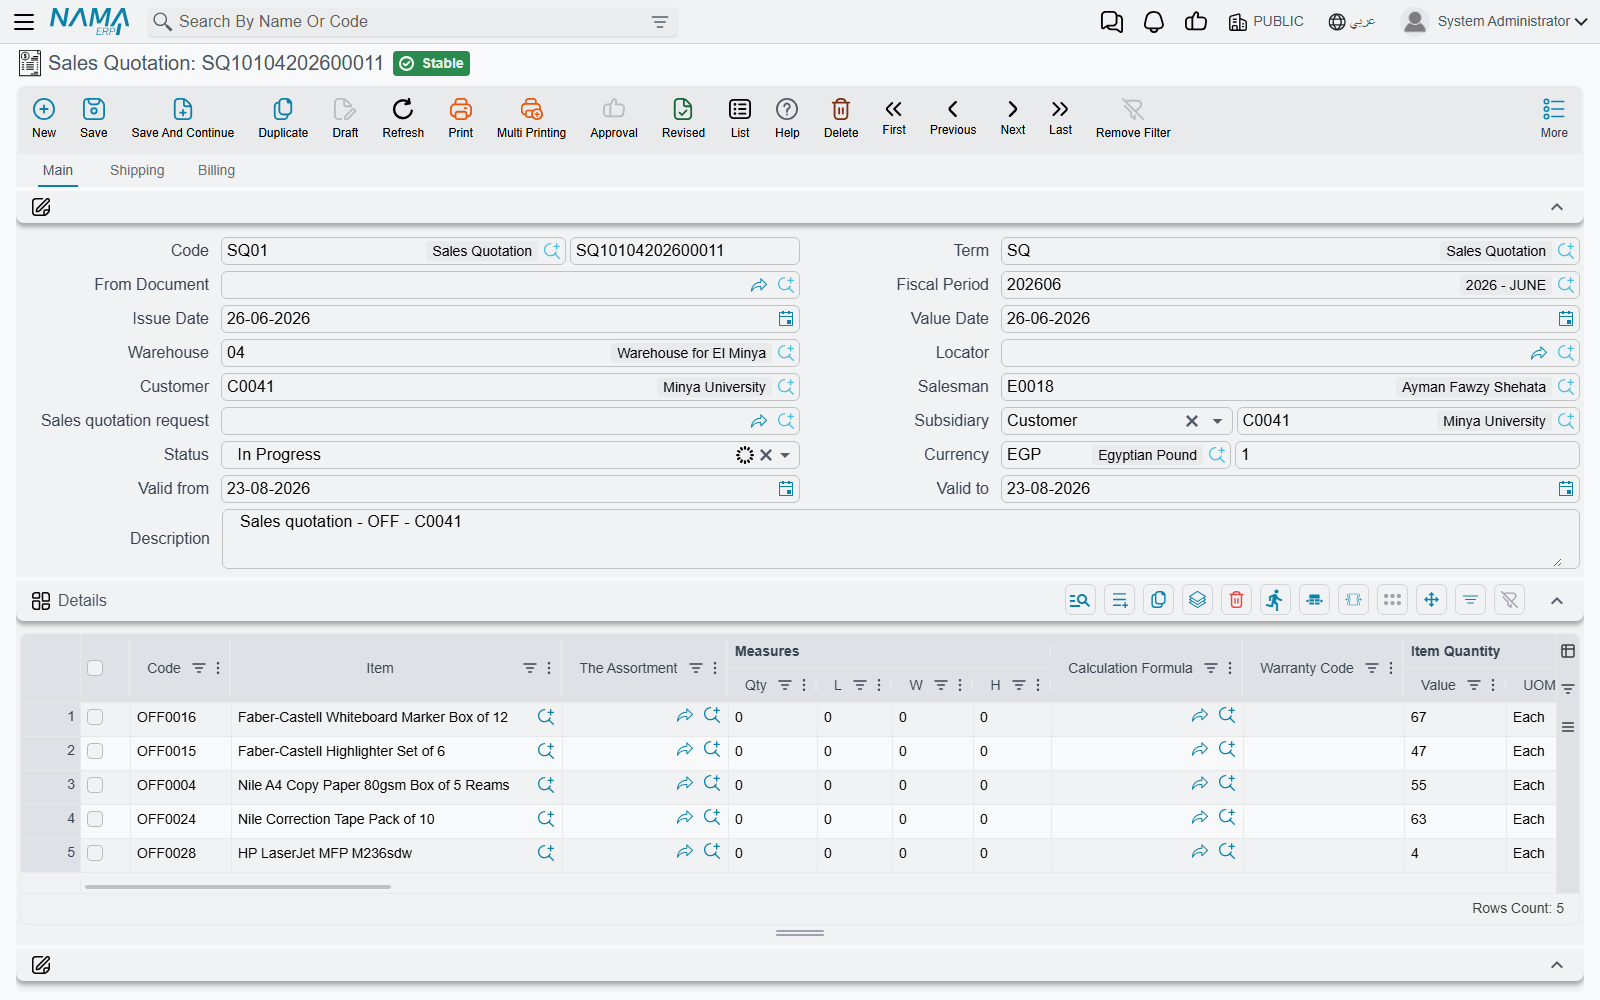This screenshot has height=1000, width=1600.
Task: Print the quotation
Action: 461,118
